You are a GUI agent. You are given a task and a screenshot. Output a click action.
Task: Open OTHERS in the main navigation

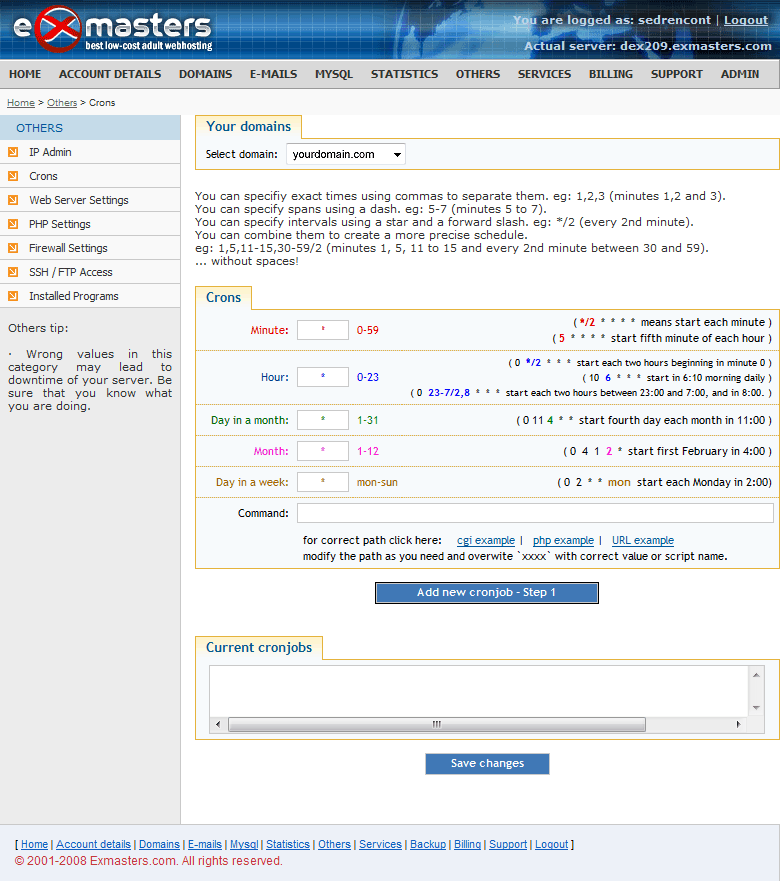[478, 74]
